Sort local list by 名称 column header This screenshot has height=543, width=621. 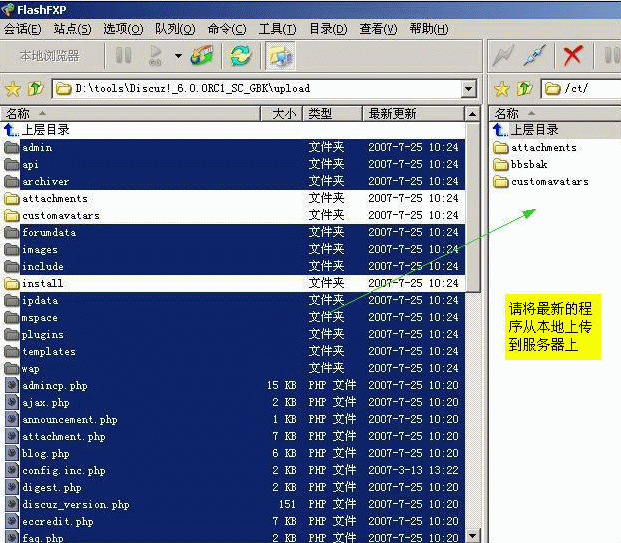click(130, 114)
